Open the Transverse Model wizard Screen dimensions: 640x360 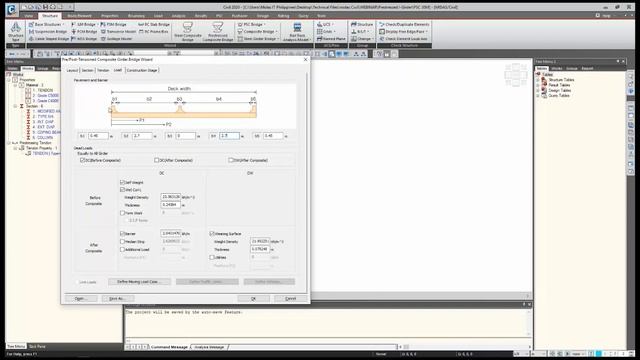tap(118, 31)
